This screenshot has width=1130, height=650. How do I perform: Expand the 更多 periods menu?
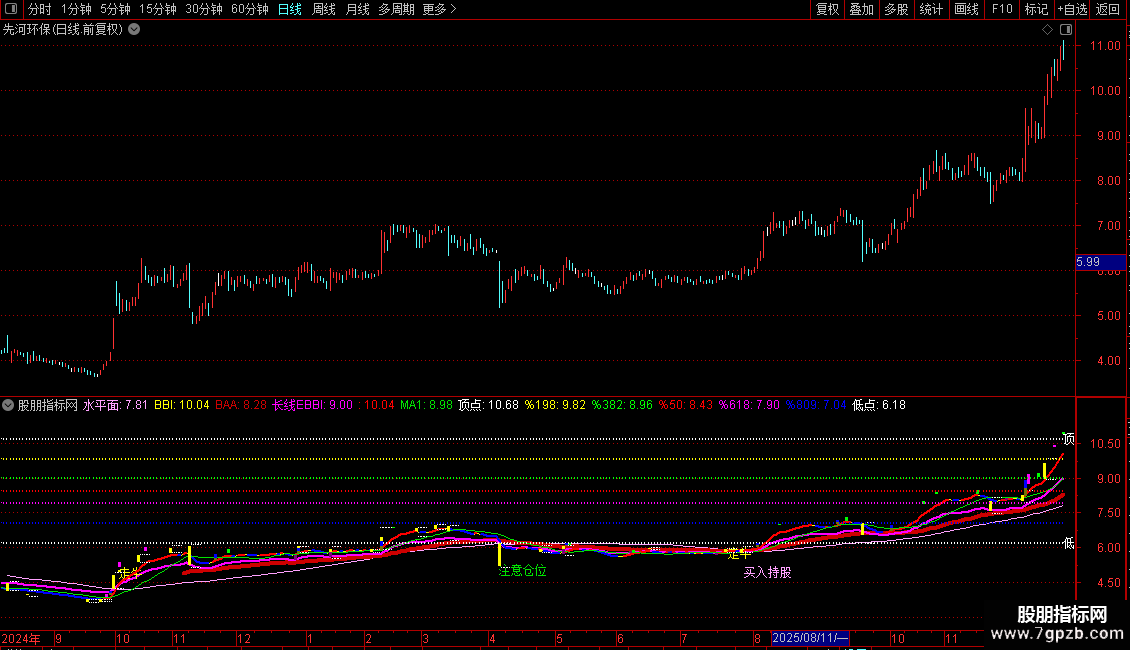coord(439,9)
